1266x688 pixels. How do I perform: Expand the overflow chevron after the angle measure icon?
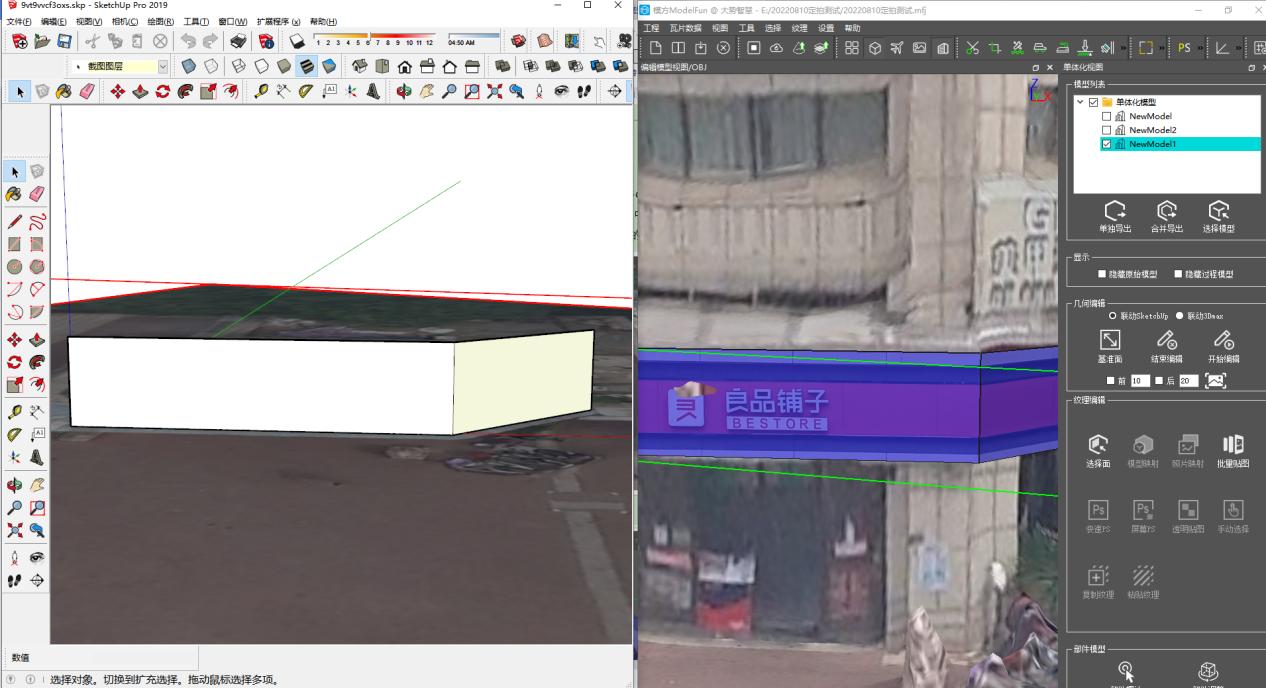1241,47
